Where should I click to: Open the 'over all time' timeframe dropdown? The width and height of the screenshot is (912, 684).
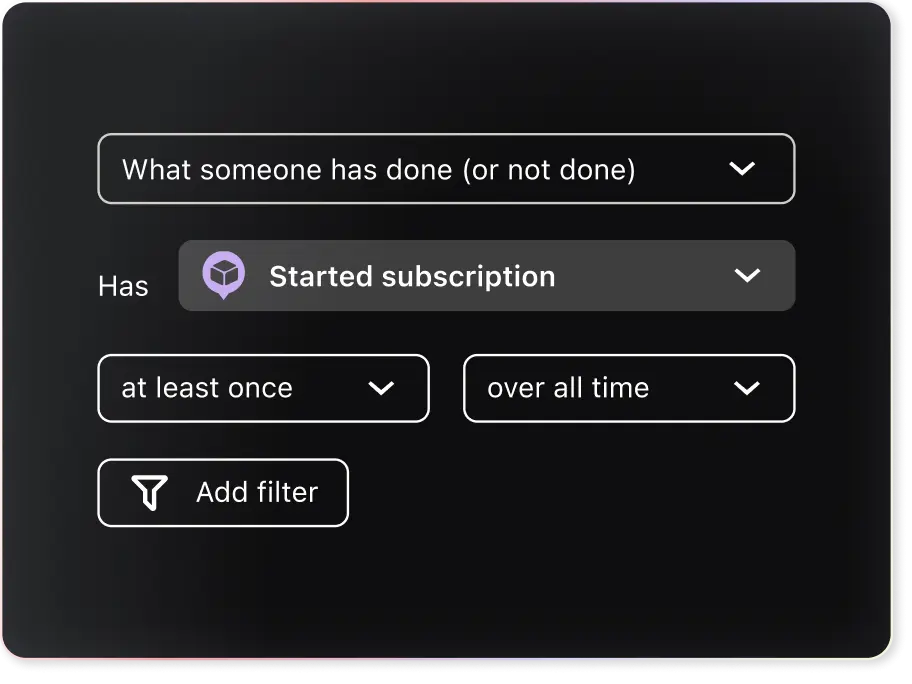629,388
